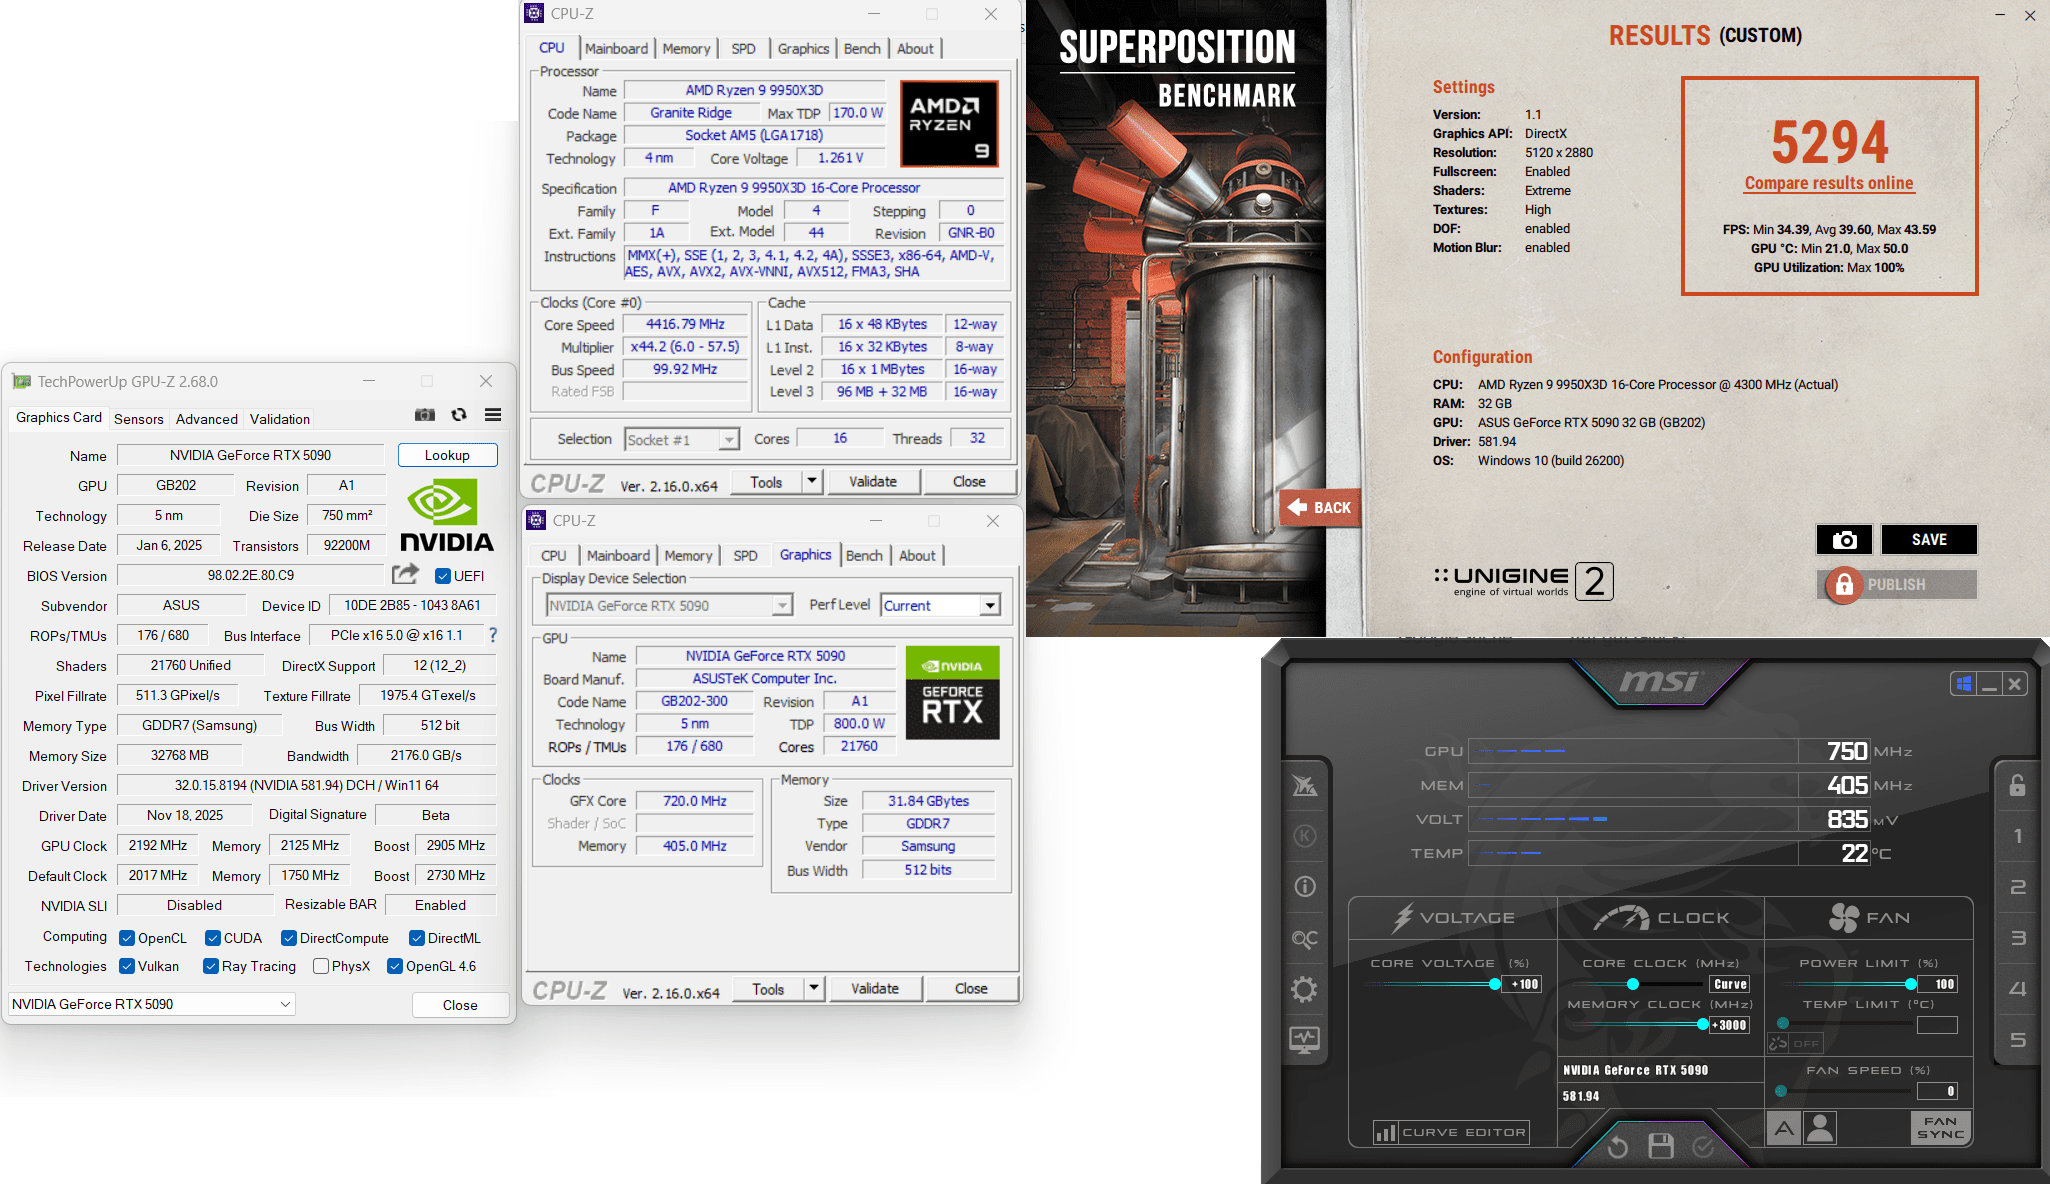Expand GPU selection dropdown in GPU-Z
Viewport: 2050px width, 1184px height.
click(x=285, y=1004)
